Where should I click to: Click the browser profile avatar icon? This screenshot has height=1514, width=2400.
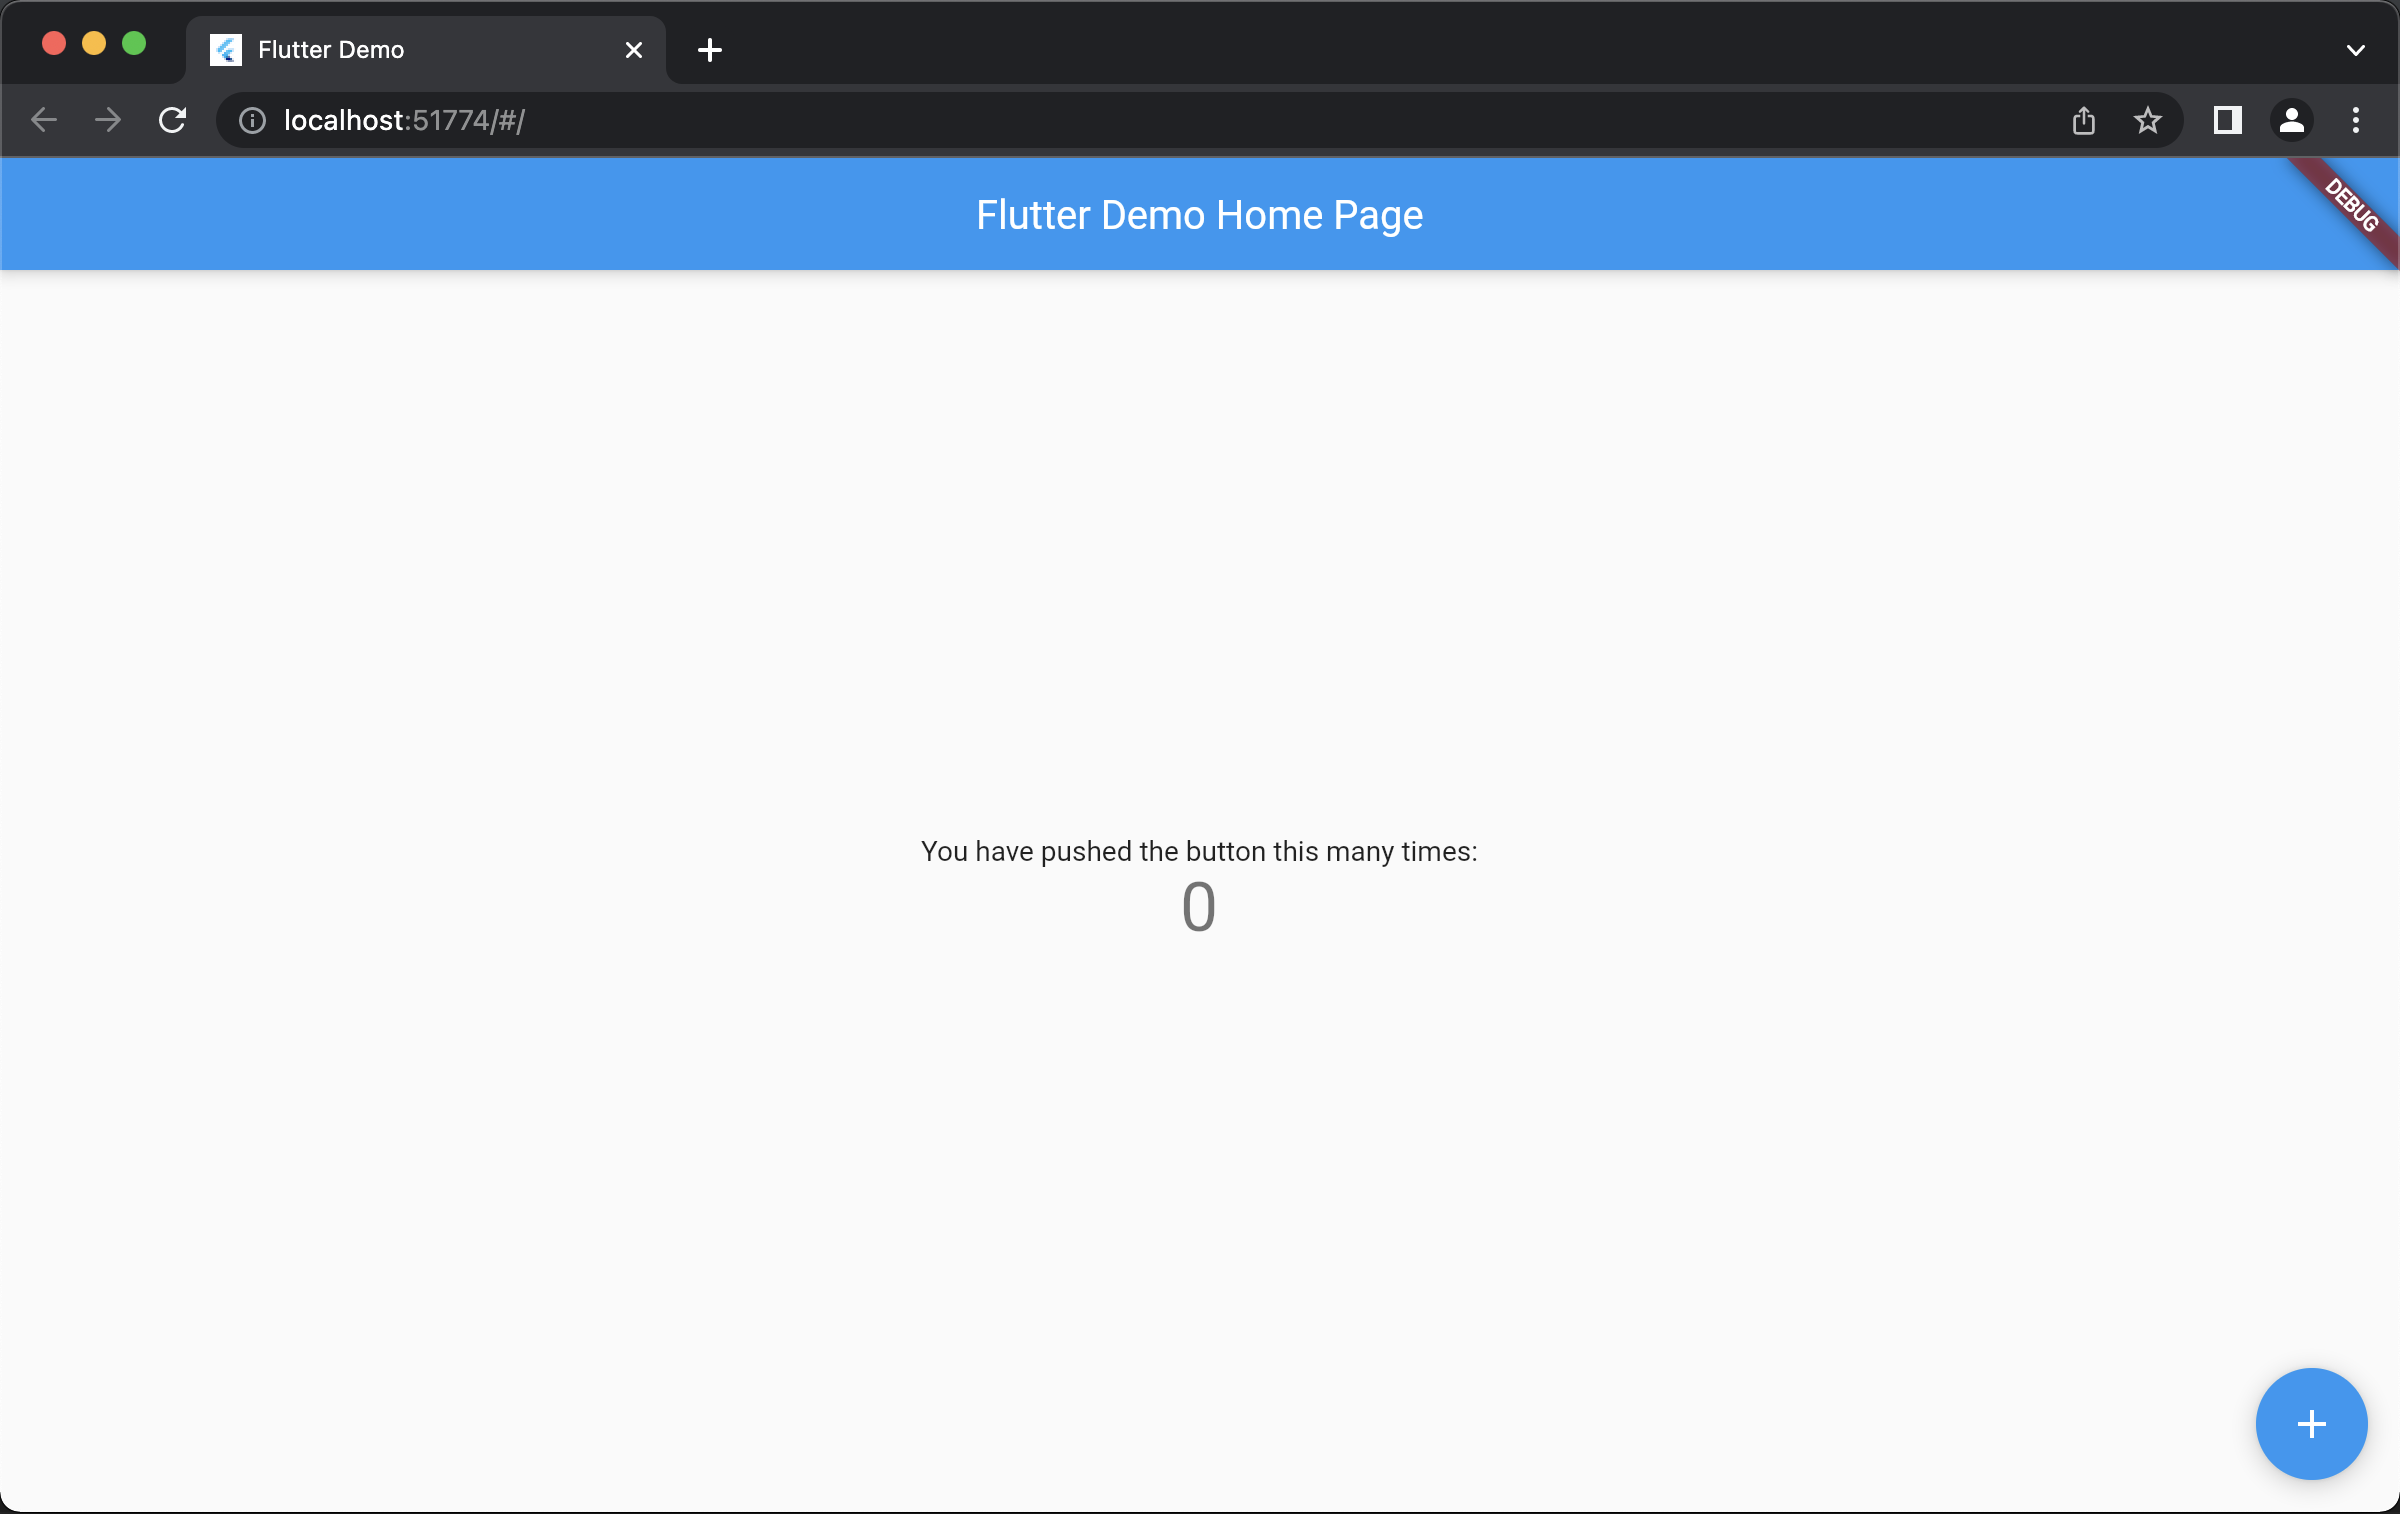pyautogui.click(x=2291, y=120)
